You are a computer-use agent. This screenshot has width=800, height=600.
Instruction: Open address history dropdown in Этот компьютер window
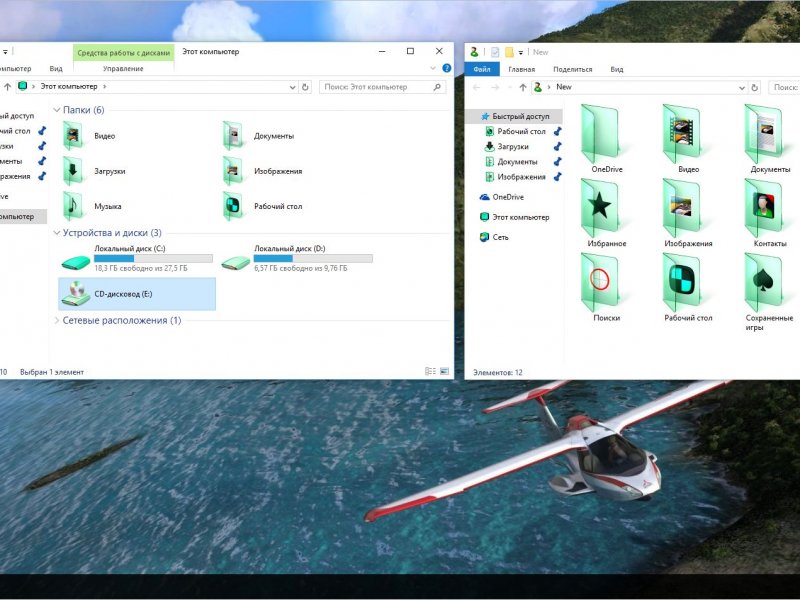[x=292, y=87]
